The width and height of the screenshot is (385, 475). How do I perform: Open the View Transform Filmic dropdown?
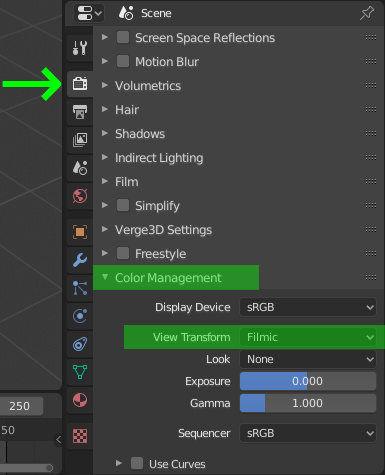pos(308,337)
